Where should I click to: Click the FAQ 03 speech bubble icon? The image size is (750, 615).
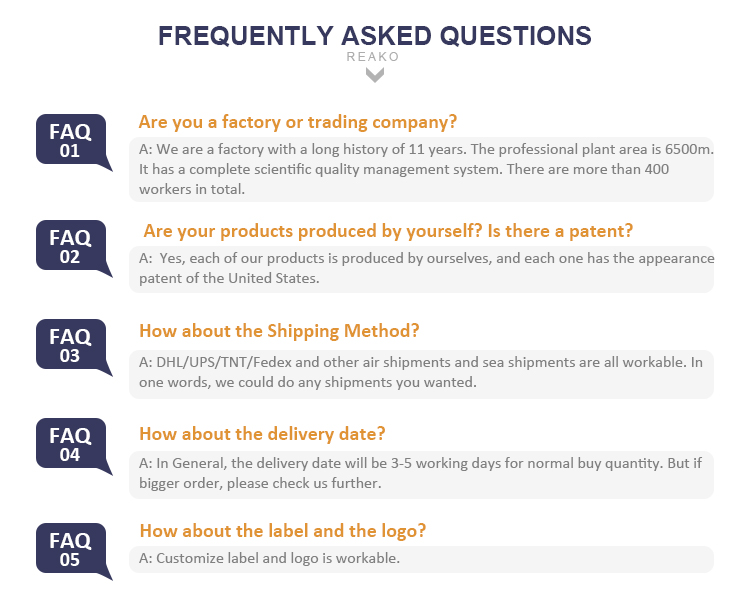click(x=74, y=347)
